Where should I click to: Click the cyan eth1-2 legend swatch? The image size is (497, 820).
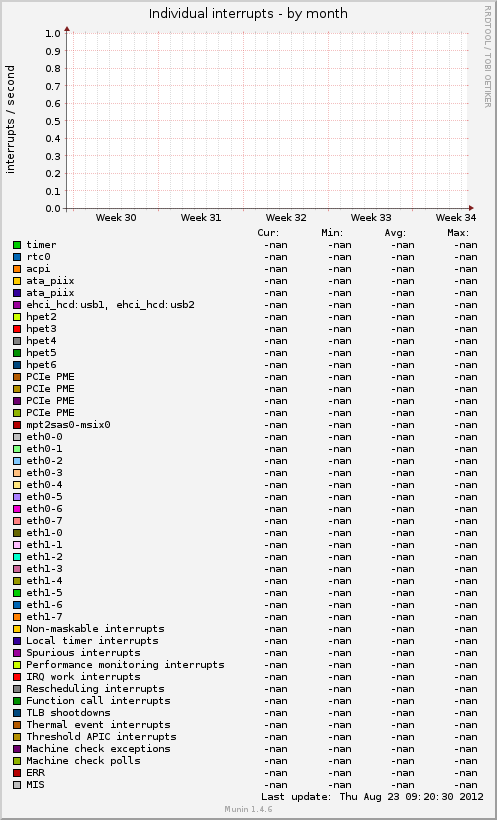tap(17, 557)
